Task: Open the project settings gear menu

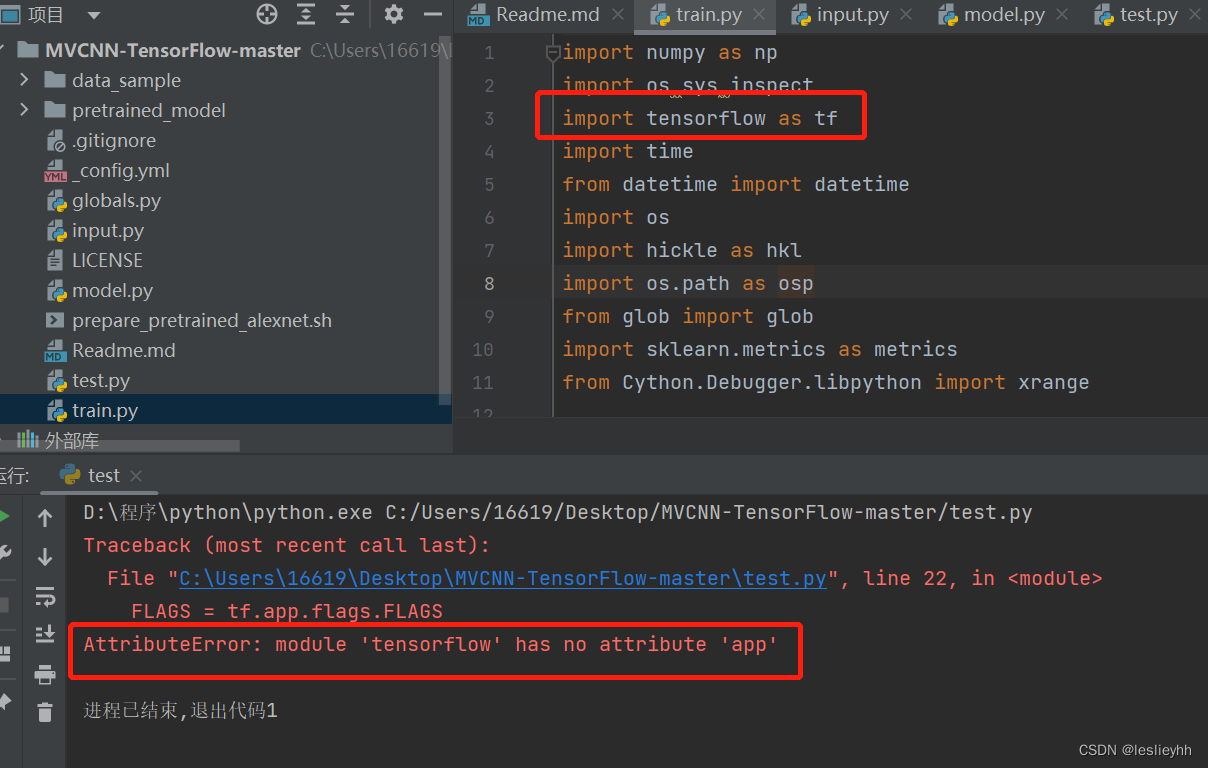Action: pyautogui.click(x=394, y=14)
